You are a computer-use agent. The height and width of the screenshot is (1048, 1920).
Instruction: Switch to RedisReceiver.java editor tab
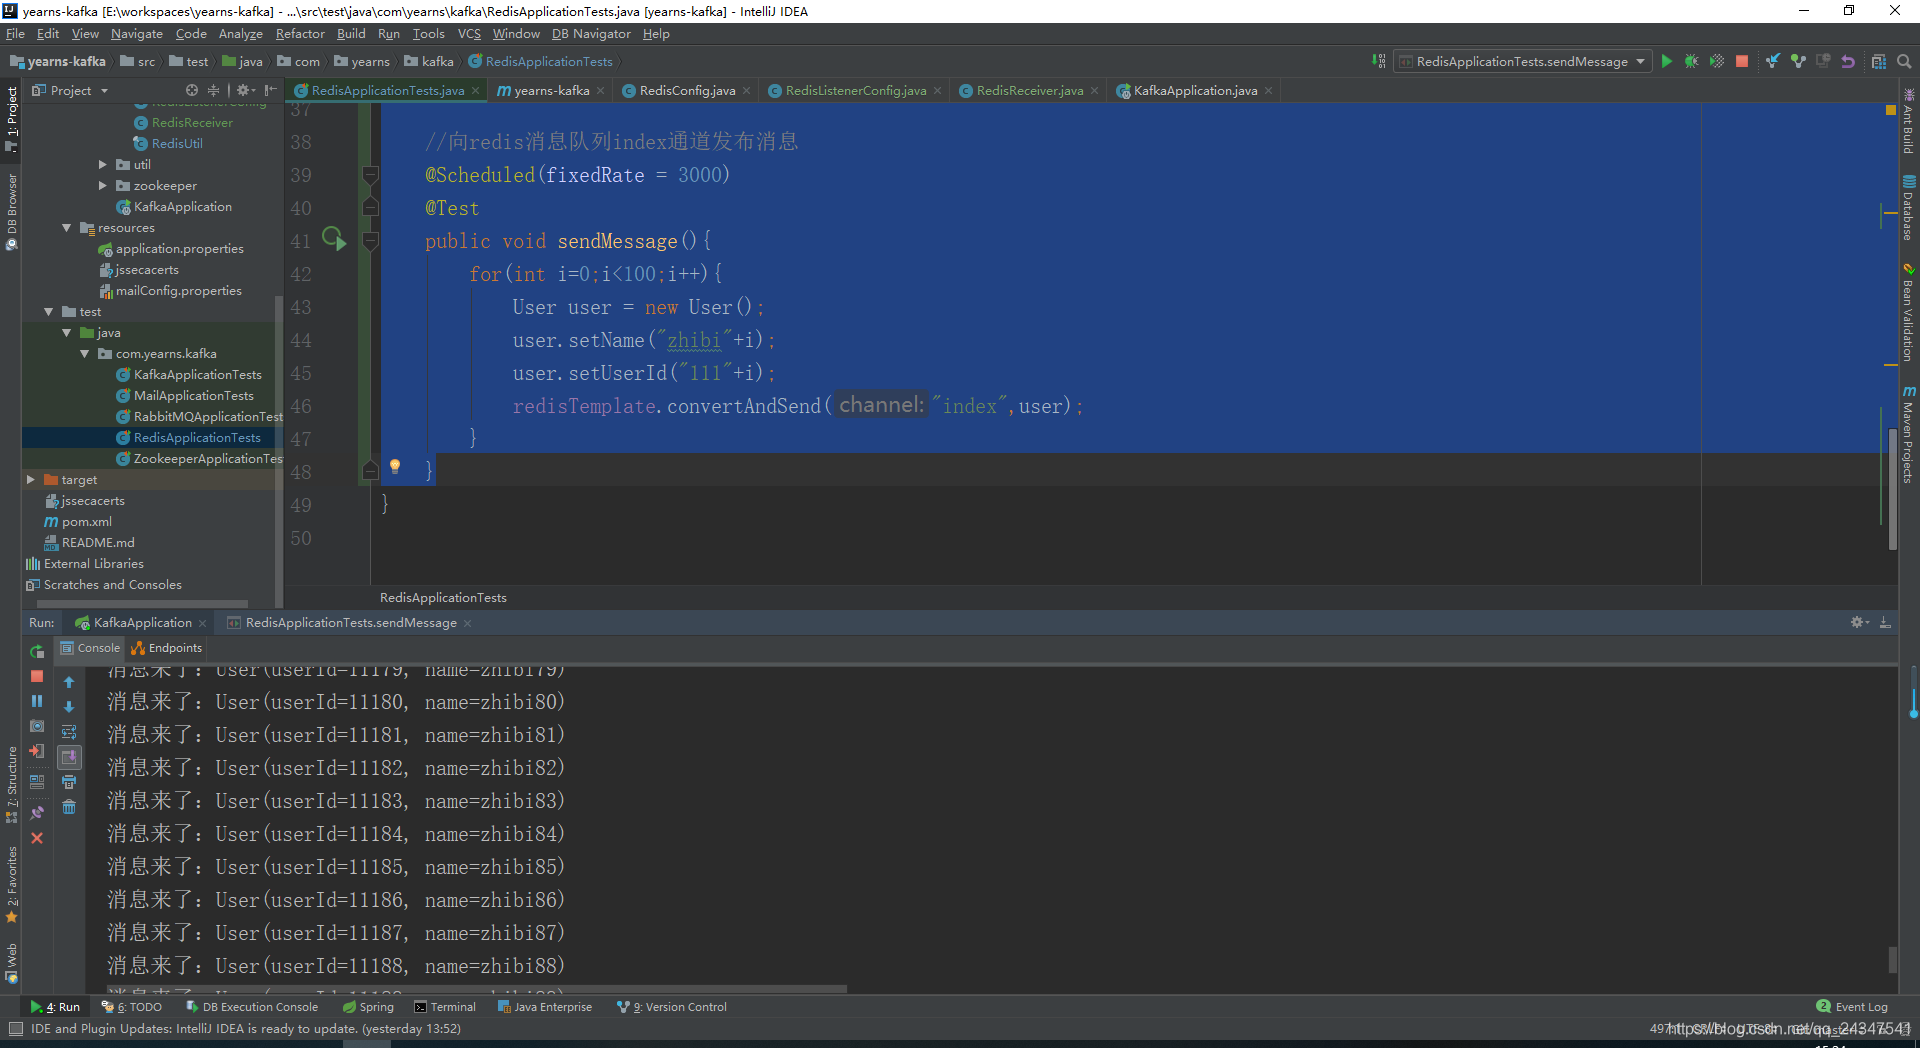point(1029,90)
